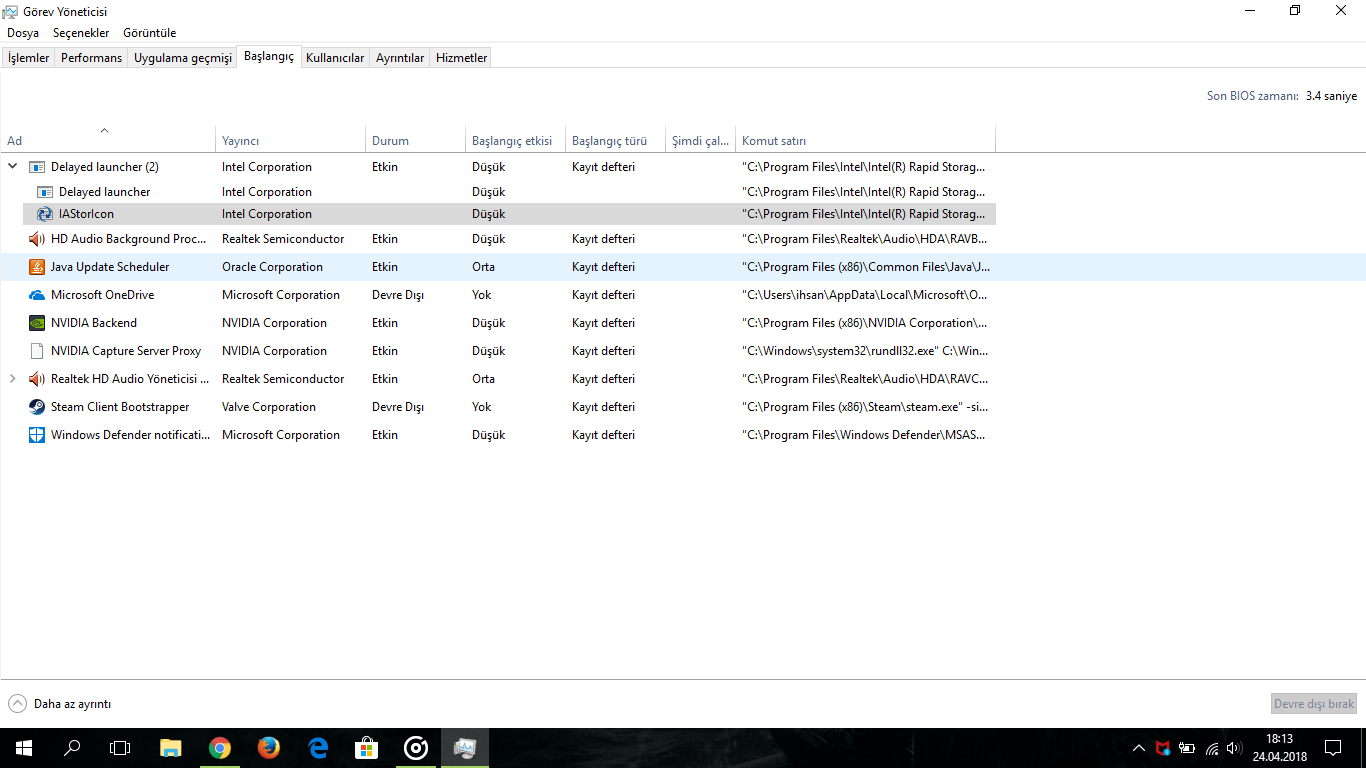Click the red McAfee tray icon
The width and height of the screenshot is (1366, 768).
click(1163, 748)
